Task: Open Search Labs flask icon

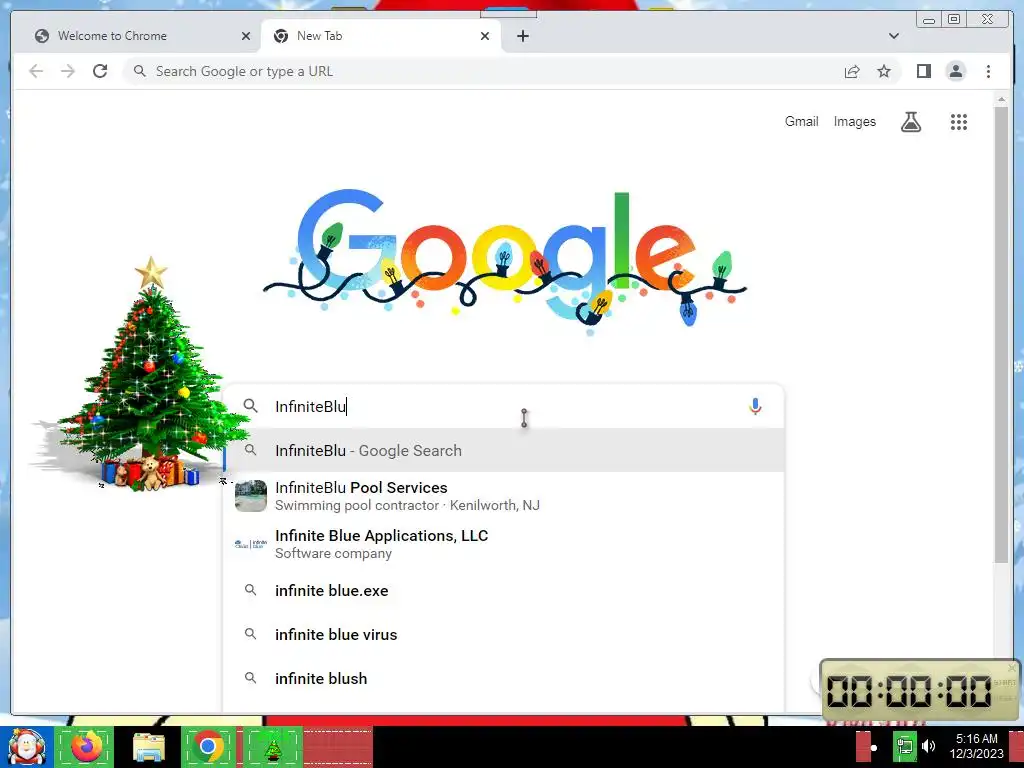Action: pos(911,121)
